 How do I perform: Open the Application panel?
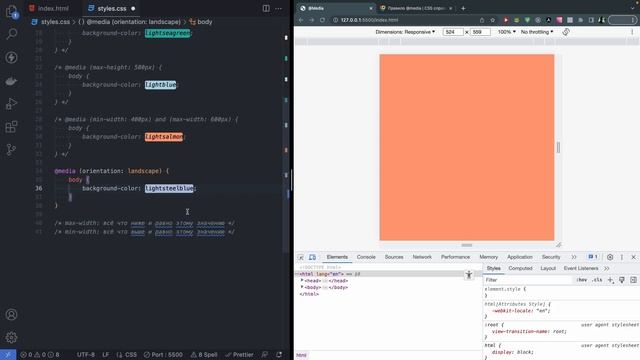pos(520,257)
